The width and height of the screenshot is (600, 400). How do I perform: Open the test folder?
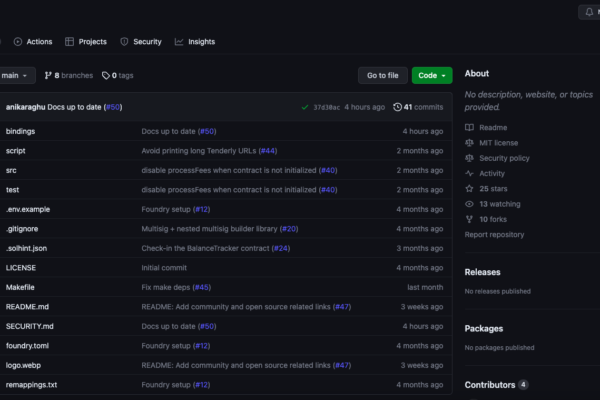click(x=12, y=190)
